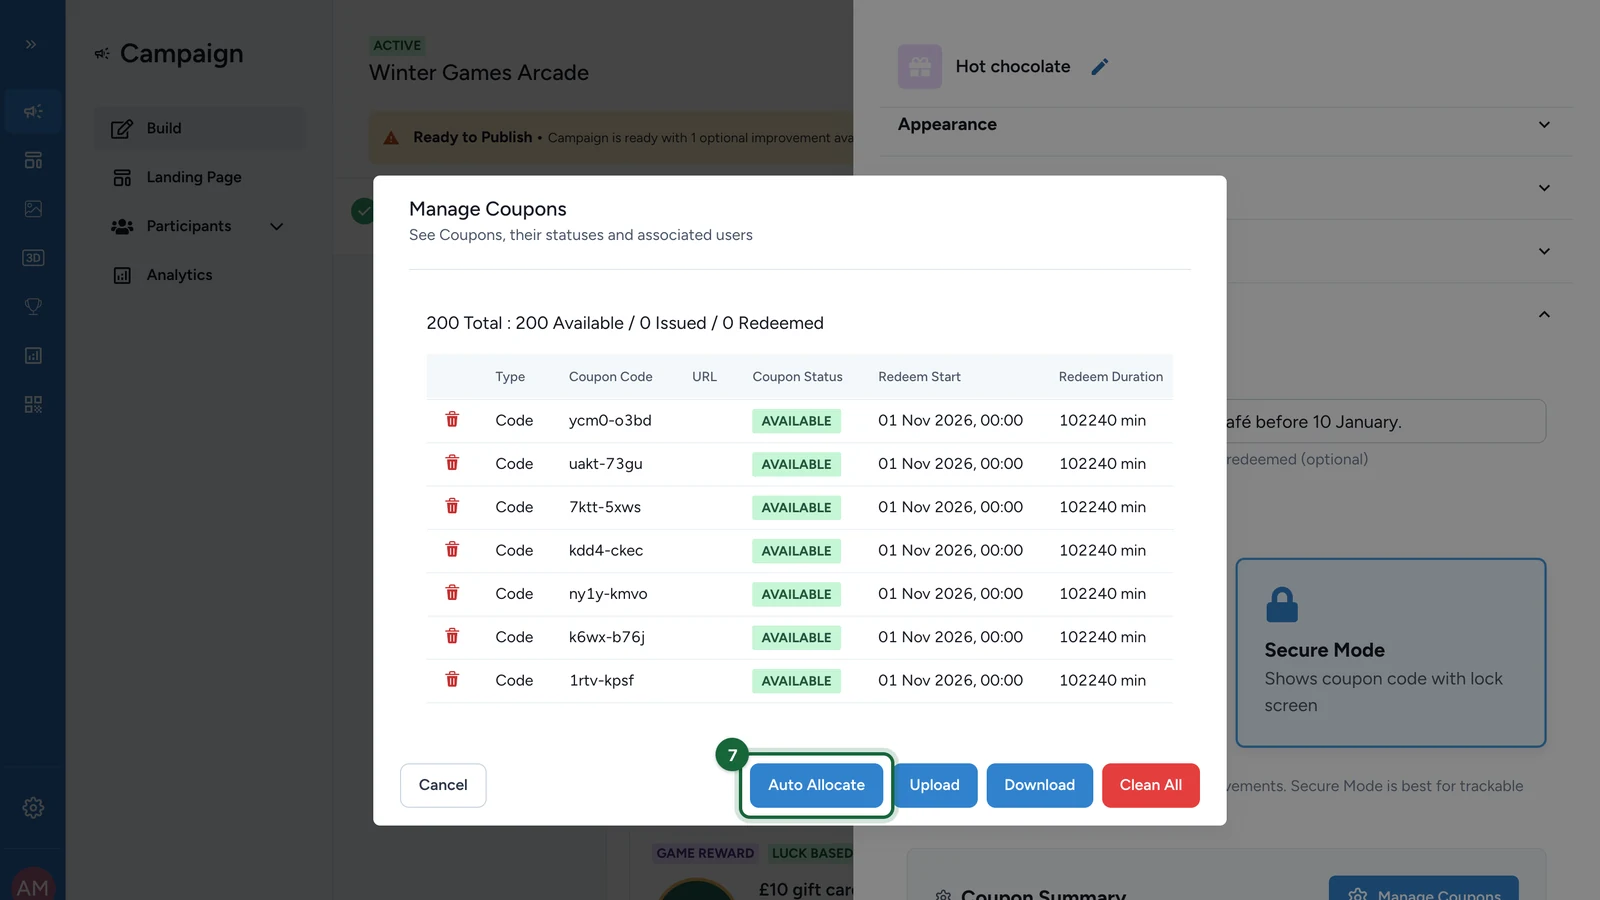Click the Coupon Status column header

[x=798, y=377]
